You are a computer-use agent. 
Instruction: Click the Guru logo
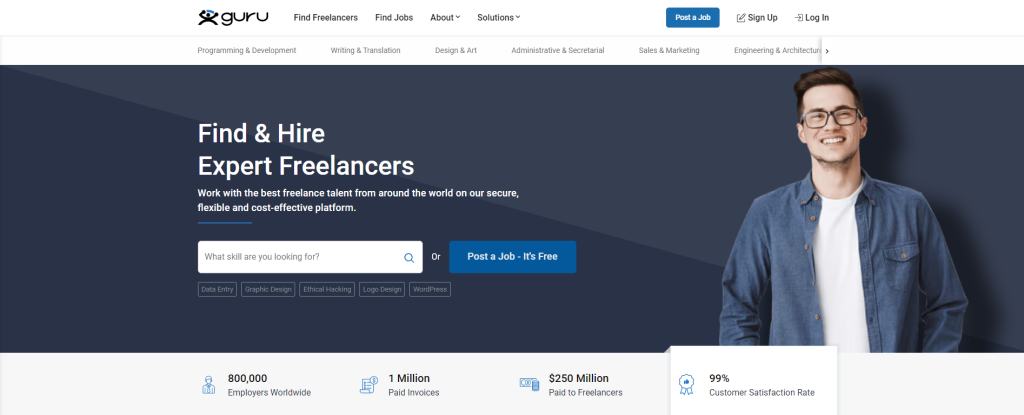[233, 17]
